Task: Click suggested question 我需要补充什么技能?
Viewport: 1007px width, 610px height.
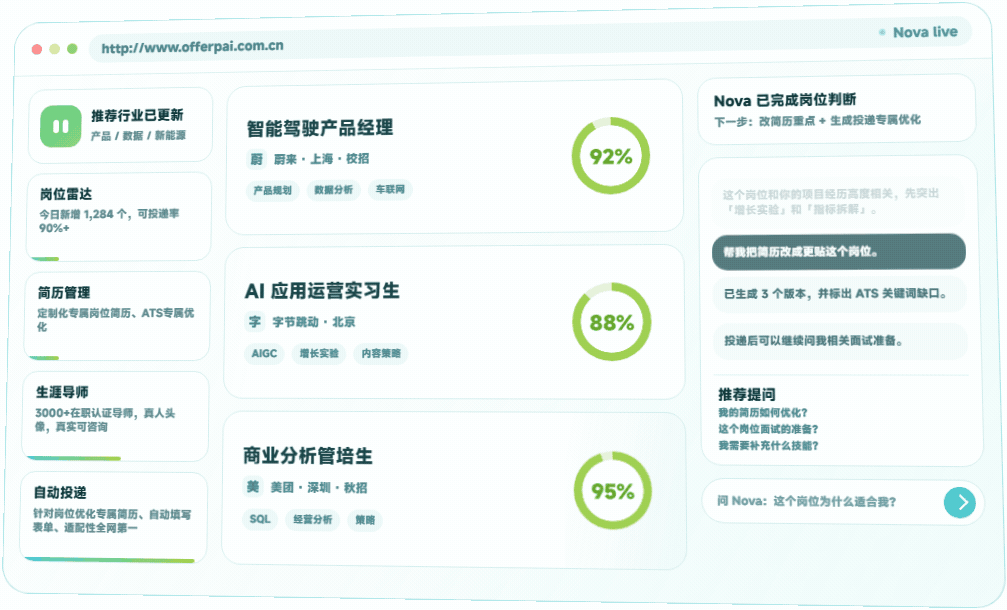Action: 768,446
